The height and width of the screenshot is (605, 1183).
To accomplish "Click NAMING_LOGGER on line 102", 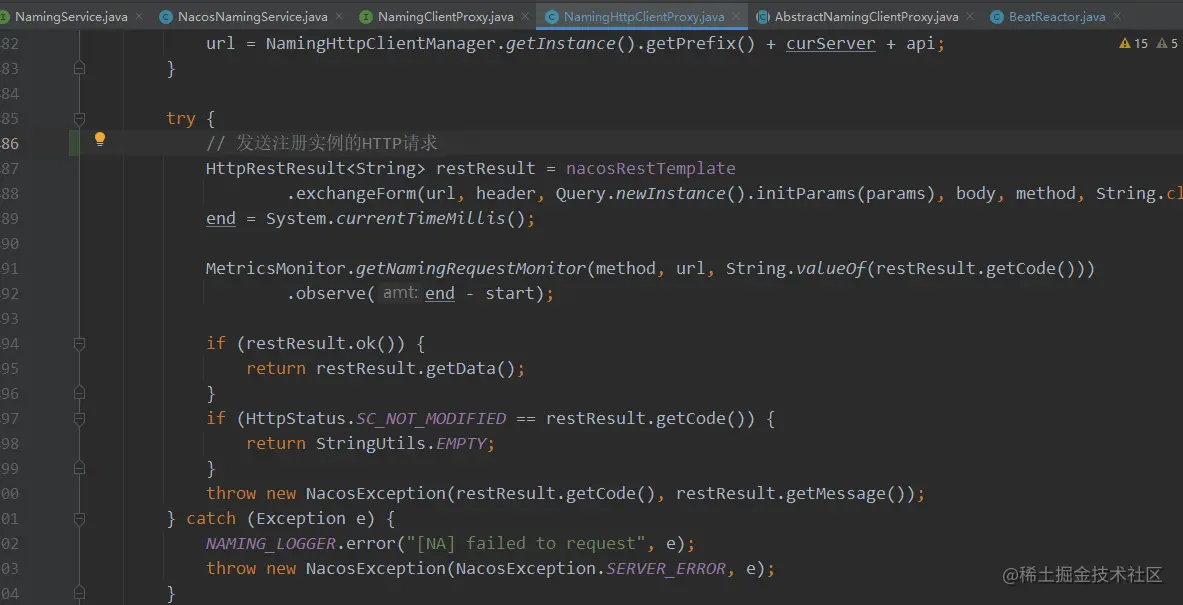I will [x=271, y=543].
